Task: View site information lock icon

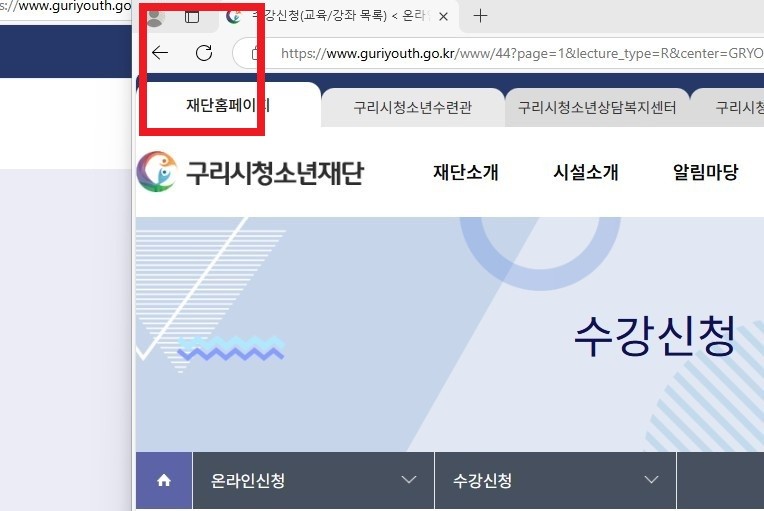Action: click(256, 53)
